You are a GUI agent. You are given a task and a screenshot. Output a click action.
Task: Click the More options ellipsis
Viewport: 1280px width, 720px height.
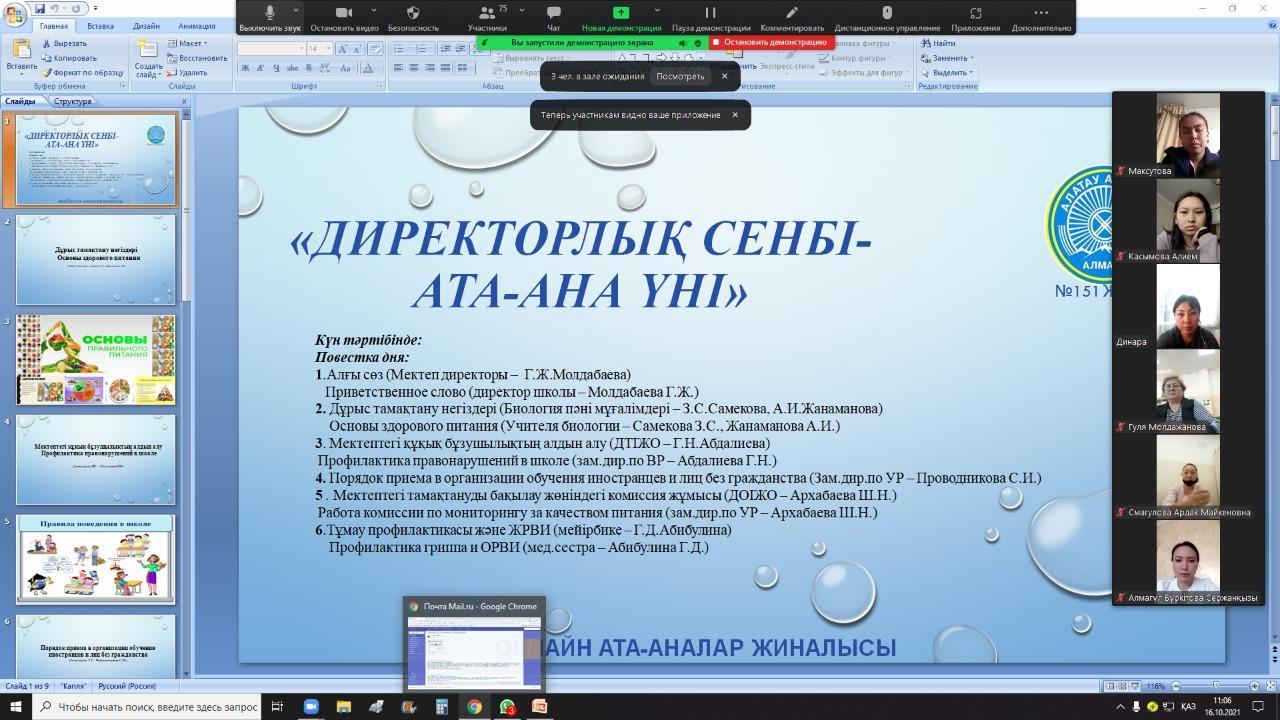1041,14
